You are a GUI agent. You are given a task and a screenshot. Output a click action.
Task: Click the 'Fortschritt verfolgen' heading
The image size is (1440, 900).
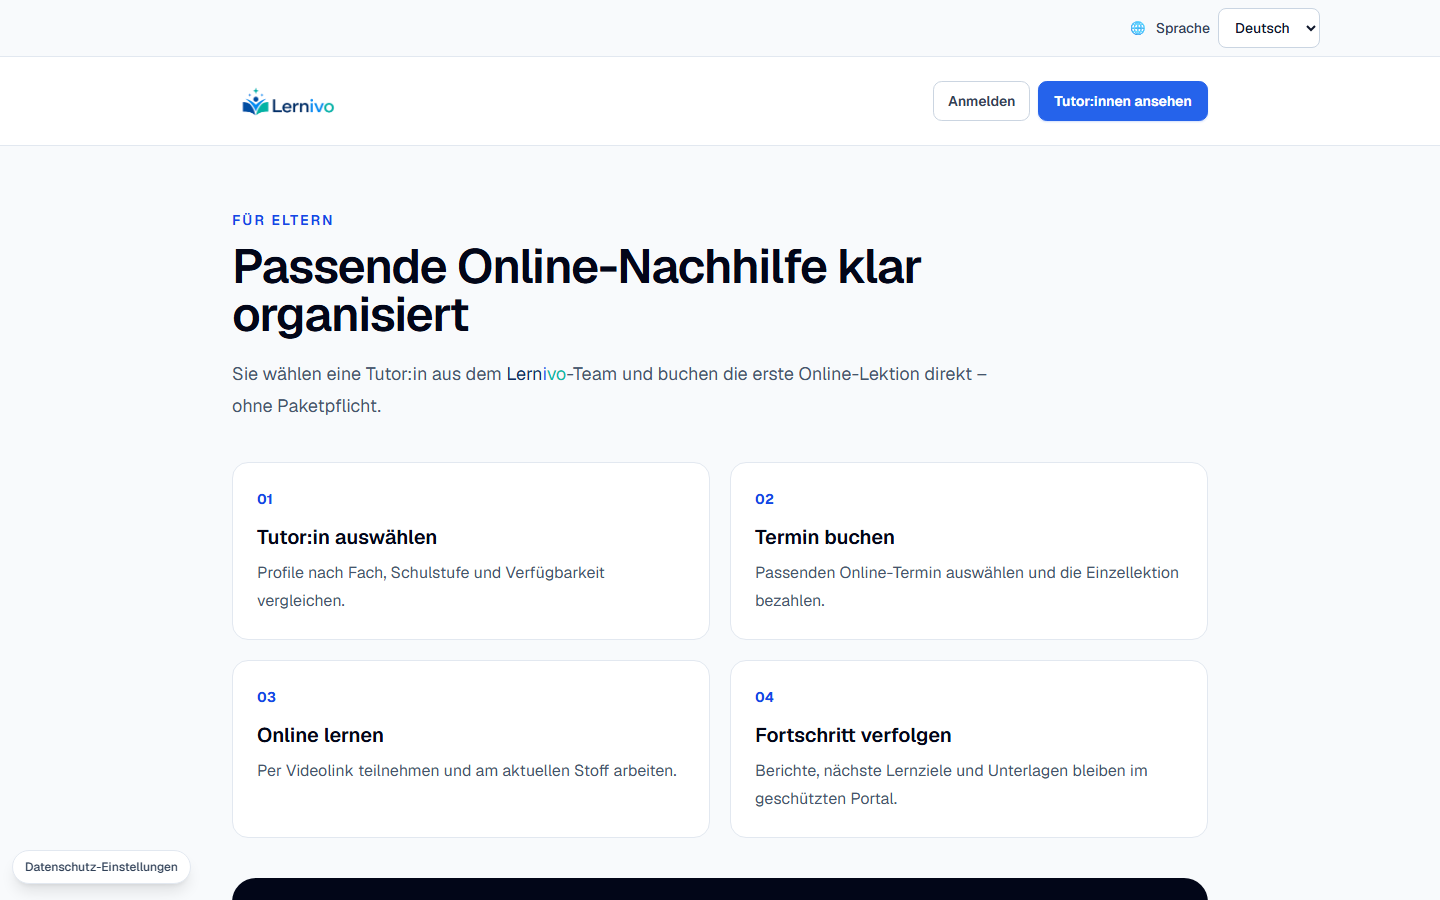(853, 735)
